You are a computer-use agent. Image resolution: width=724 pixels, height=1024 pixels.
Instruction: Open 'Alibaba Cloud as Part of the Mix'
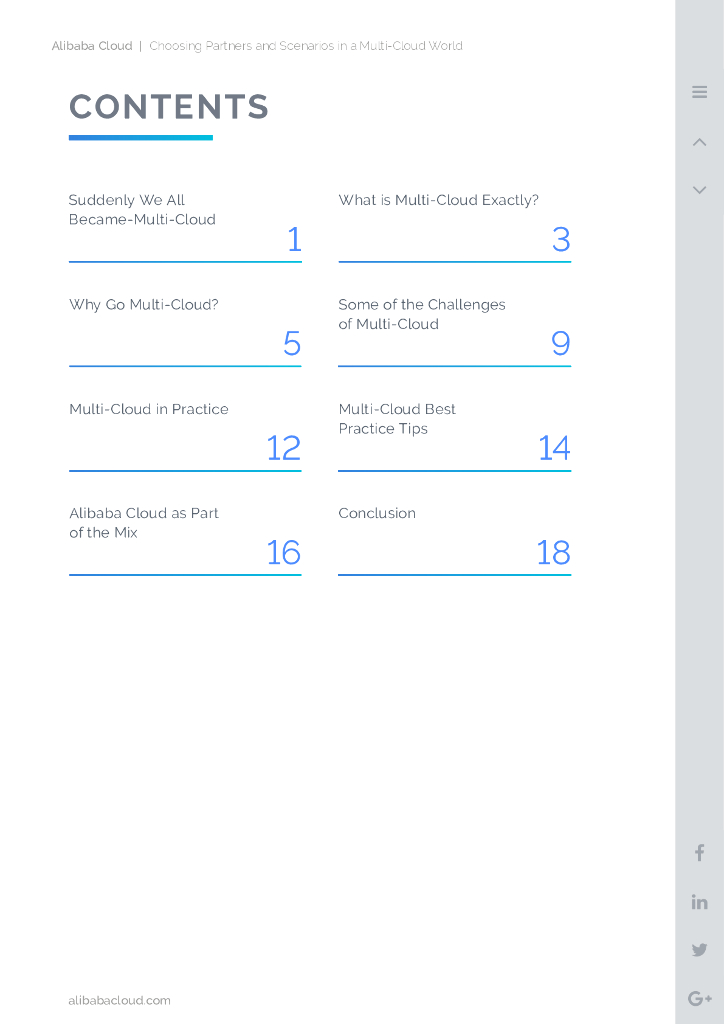tap(143, 523)
